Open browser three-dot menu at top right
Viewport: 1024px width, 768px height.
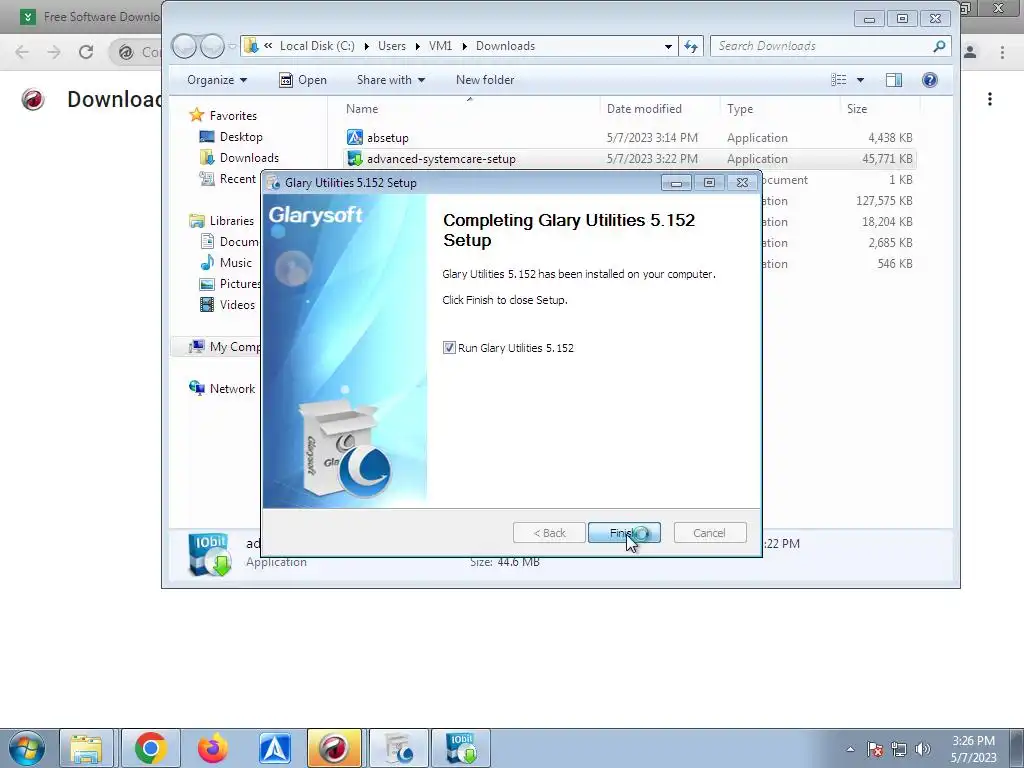pos(1002,52)
